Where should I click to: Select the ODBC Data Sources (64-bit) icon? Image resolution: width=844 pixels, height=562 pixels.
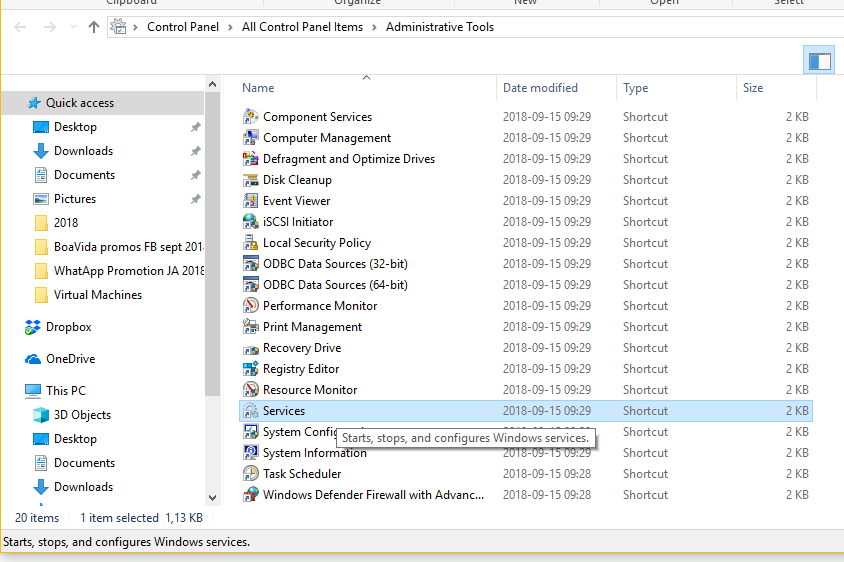pyautogui.click(x=250, y=285)
